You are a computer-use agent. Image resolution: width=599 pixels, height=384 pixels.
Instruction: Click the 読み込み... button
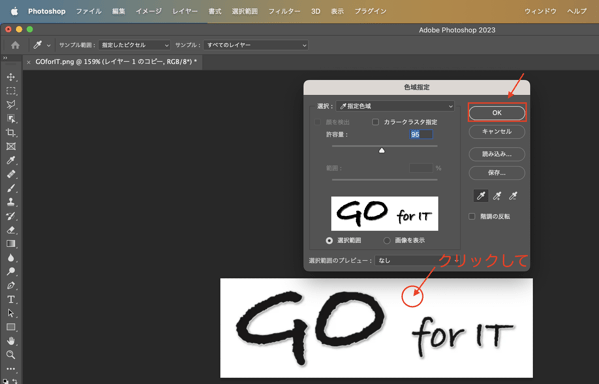pyautogui.click(x=497, y=154)
